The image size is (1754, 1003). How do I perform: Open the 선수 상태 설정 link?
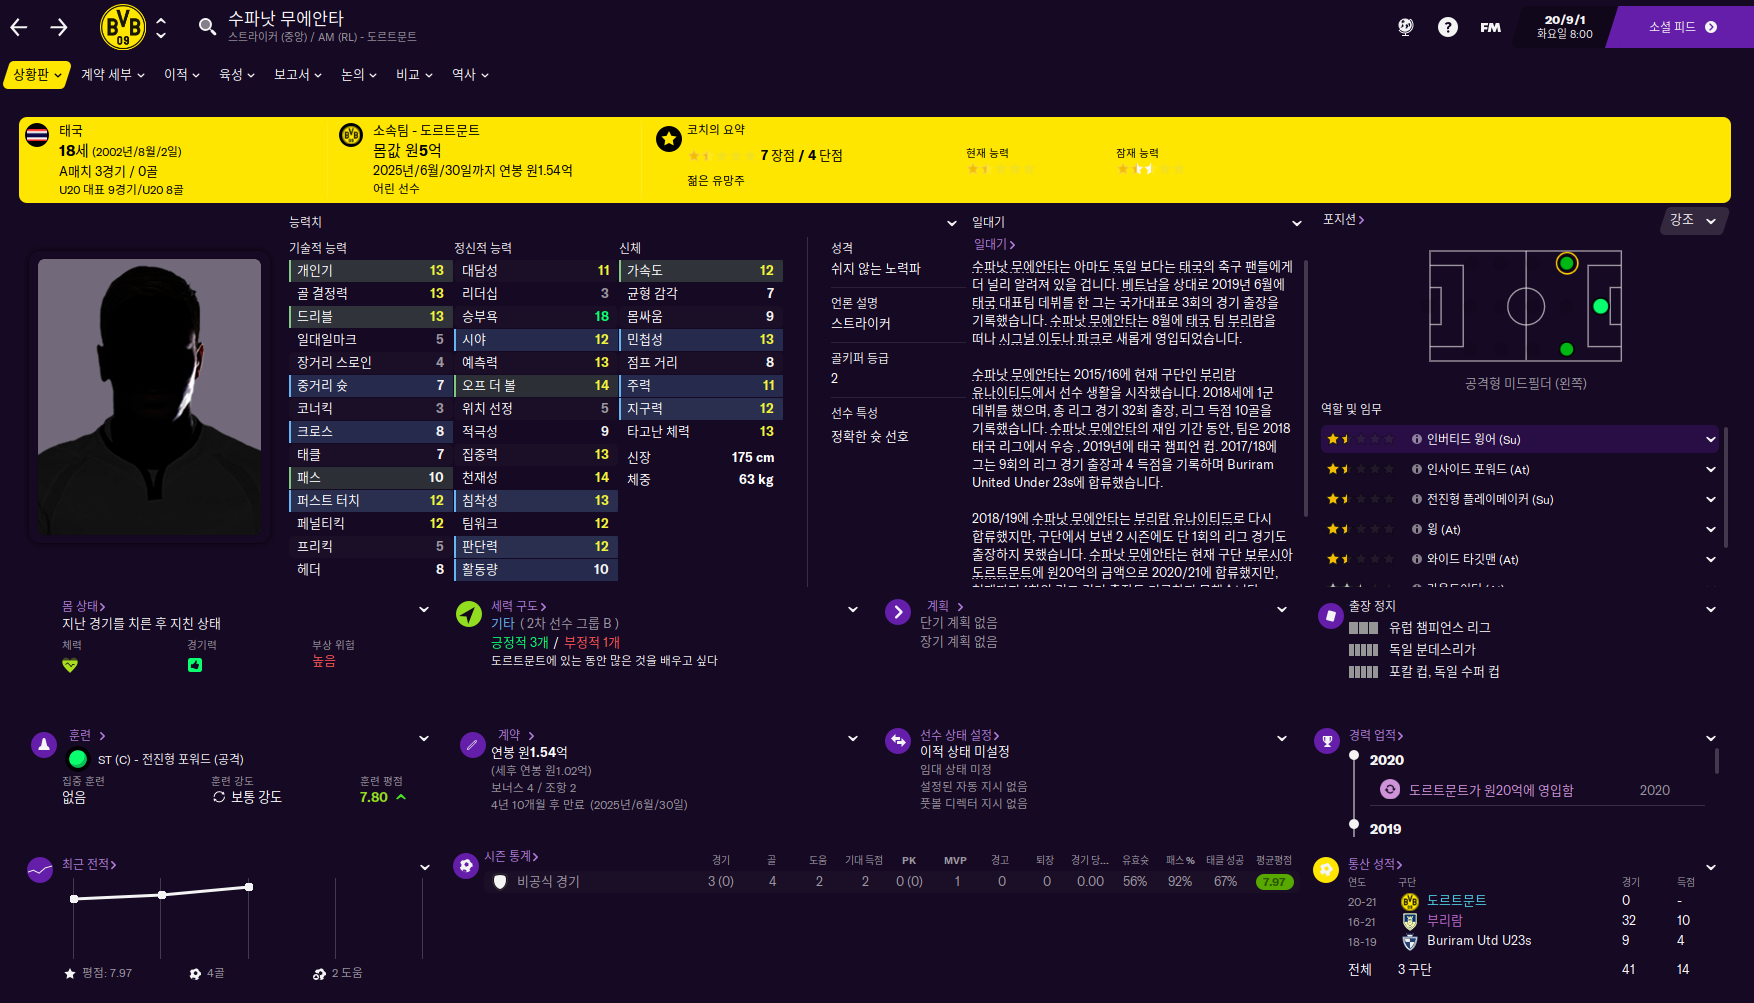[x=959, y=735]
